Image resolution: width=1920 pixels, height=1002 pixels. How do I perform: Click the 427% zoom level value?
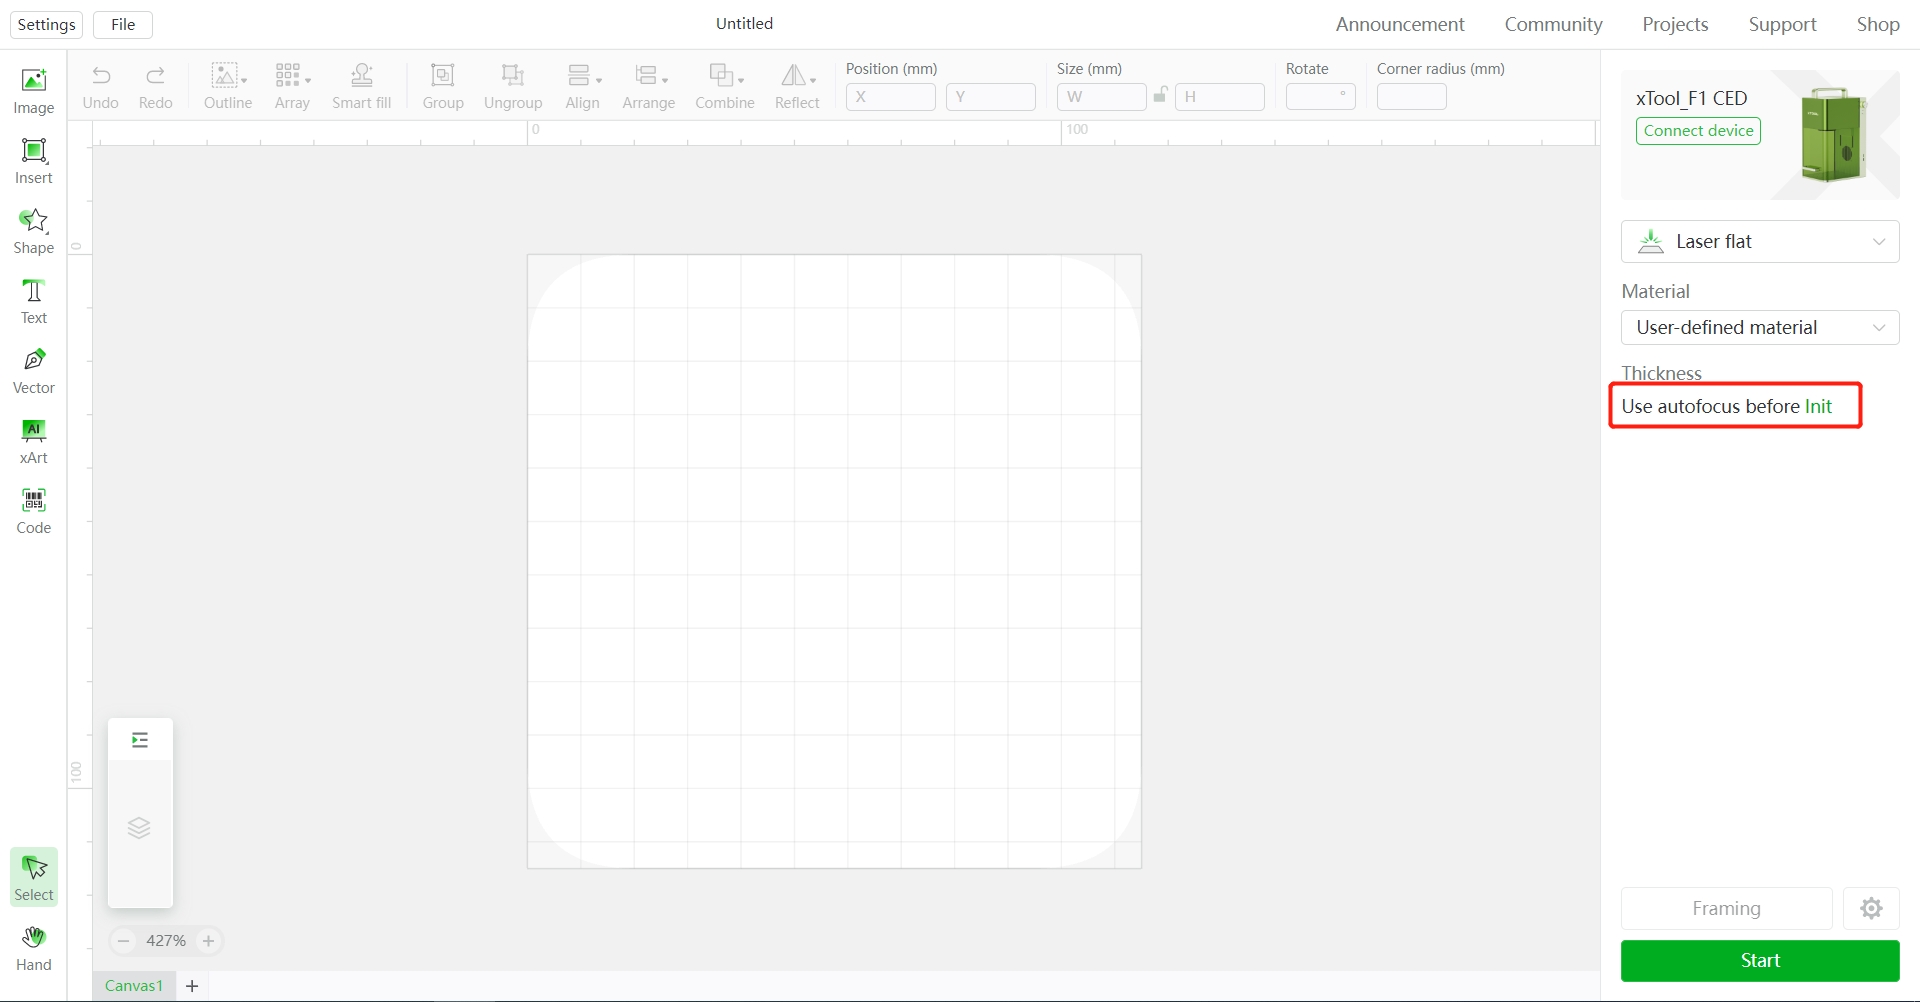pos(166,941)
